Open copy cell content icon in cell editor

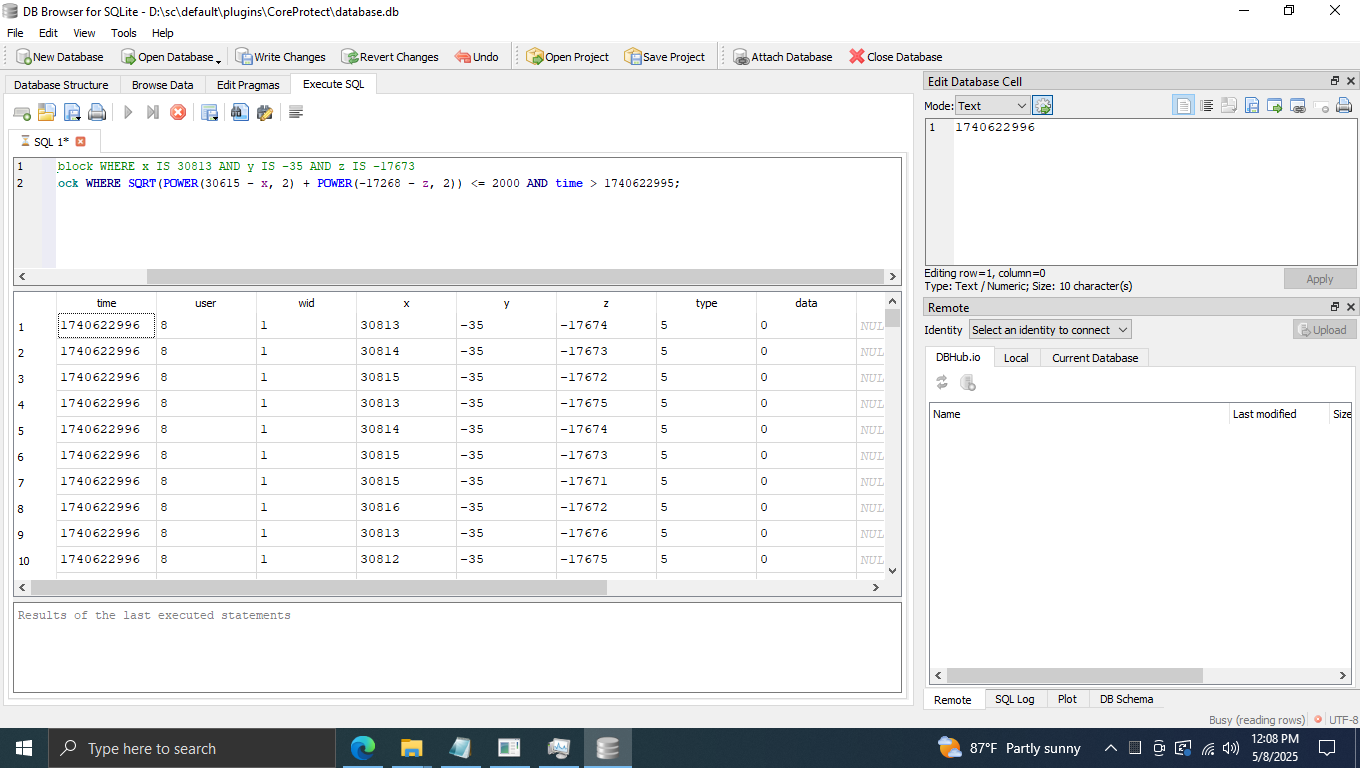[1229, 105]
